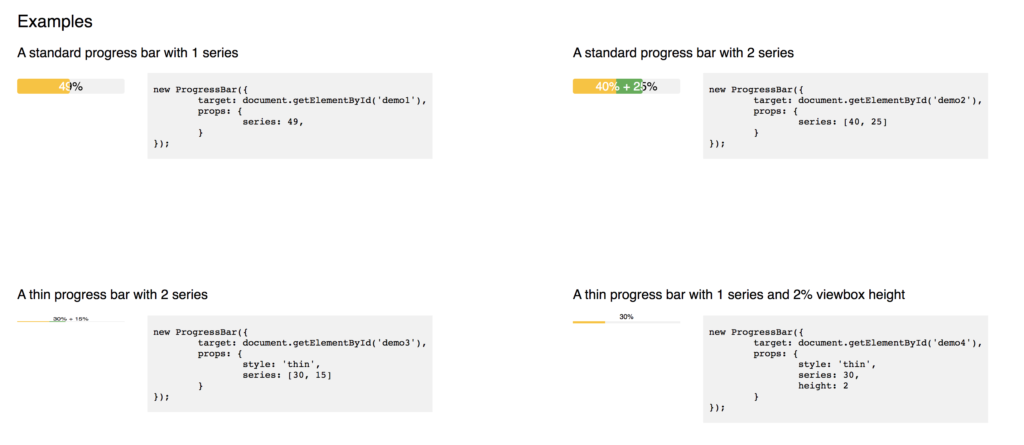1024x445 pixels.
Task: Click the yellow 40% segment of the two-series bar
Action: click(x=592, y=87)
